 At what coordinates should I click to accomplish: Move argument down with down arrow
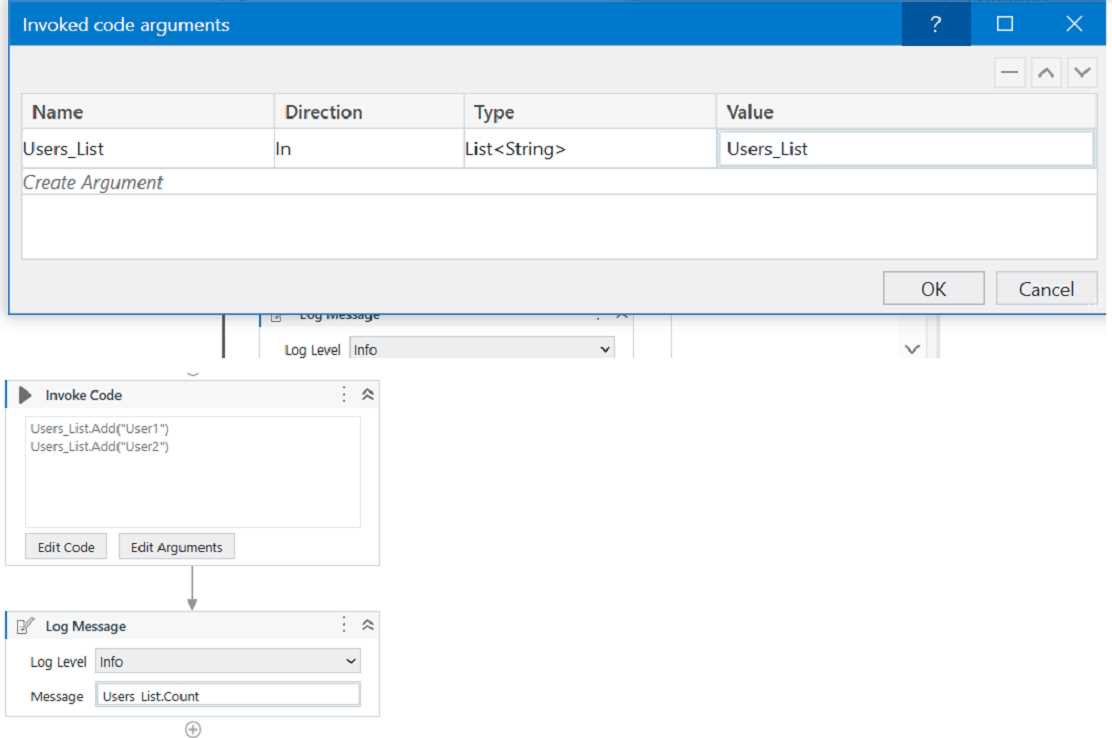point(1081,73)
